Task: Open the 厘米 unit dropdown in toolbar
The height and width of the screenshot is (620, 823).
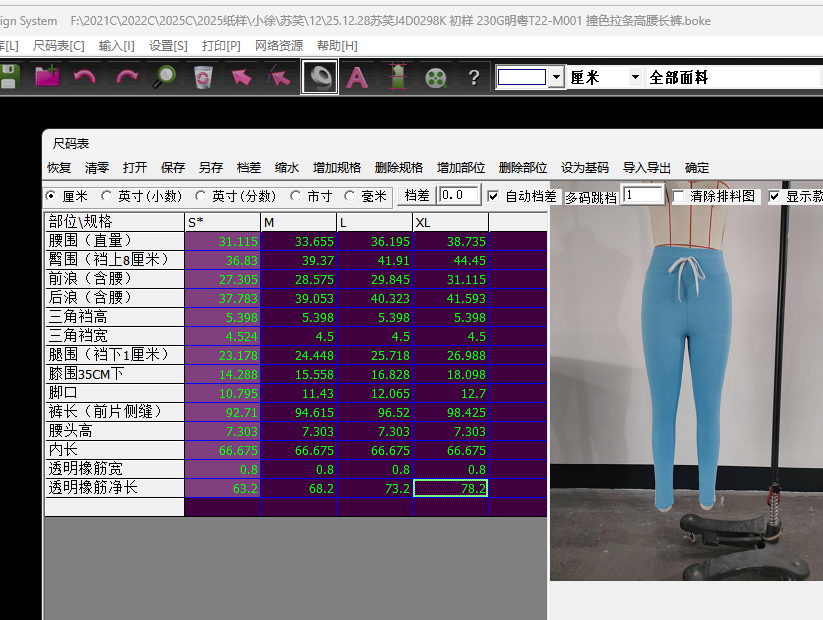Action: coord(635,77)
